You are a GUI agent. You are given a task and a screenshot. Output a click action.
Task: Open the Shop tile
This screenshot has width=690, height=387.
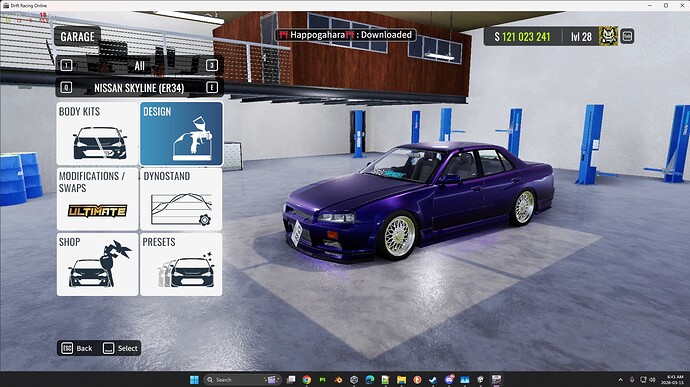(97, 264)
